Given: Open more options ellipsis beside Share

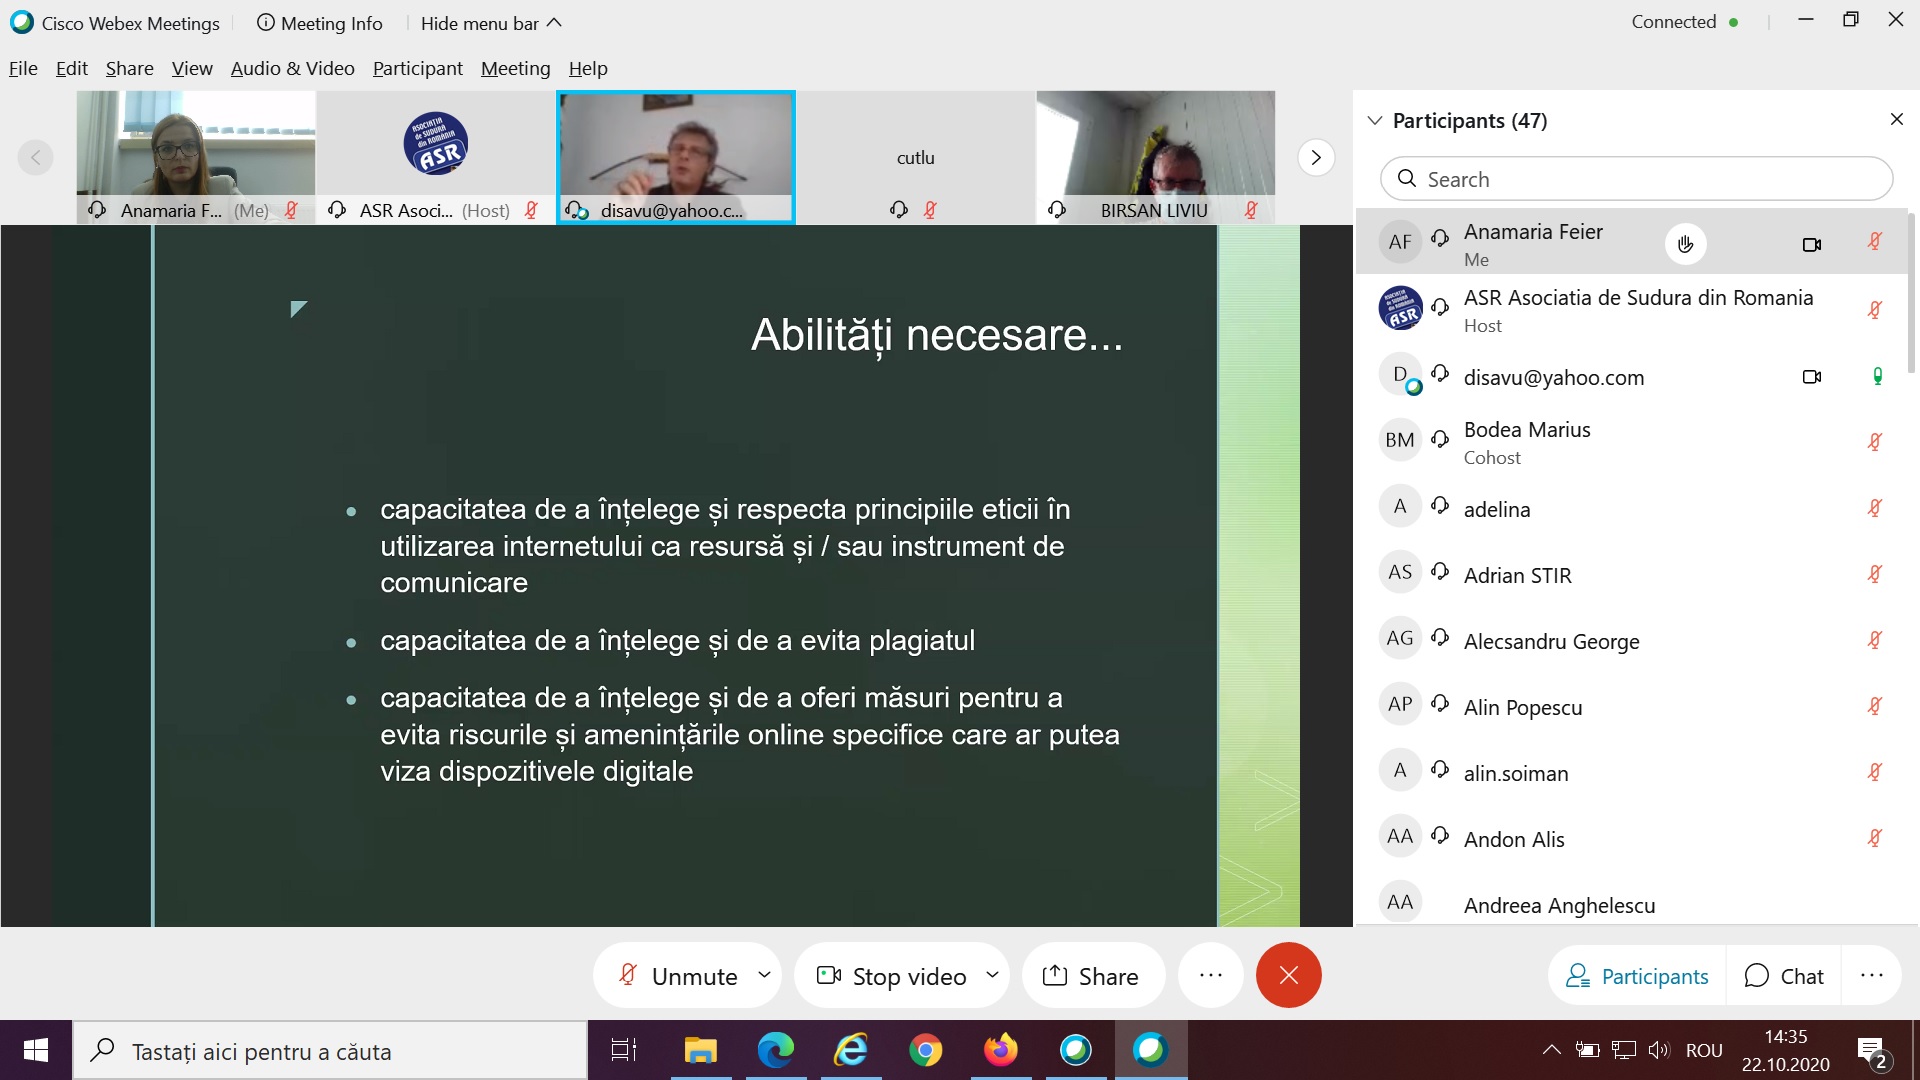Looking at the screenshot, I should coord(1210,975).
